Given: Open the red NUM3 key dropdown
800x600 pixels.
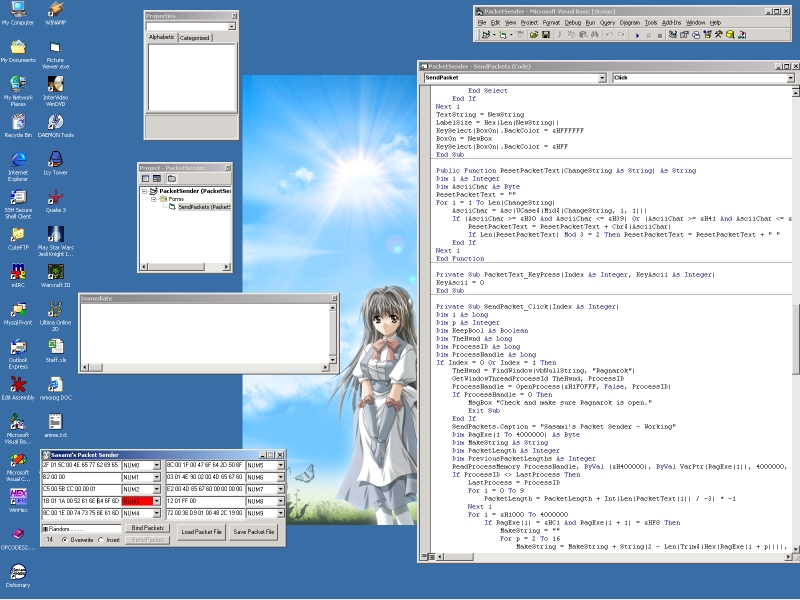Looking at the screenshot, I should tap(157, 502).
